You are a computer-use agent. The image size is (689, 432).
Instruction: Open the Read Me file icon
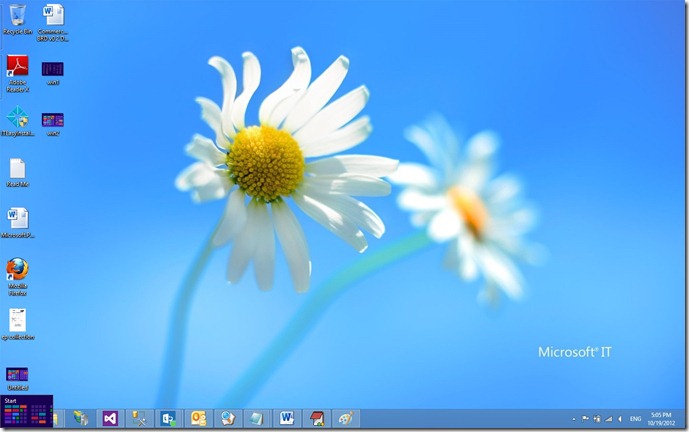point(18,173)
